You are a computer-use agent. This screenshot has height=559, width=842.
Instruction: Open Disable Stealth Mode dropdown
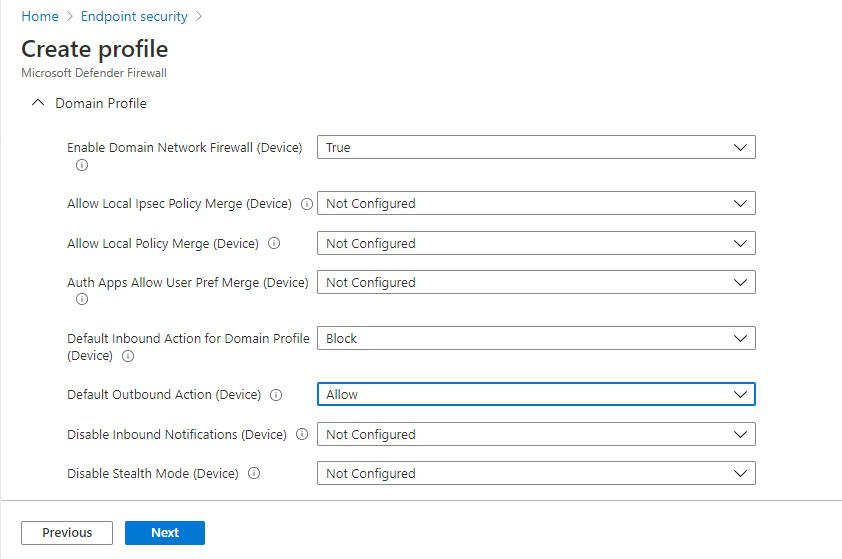pyautogui.click(x=536, y=474)
